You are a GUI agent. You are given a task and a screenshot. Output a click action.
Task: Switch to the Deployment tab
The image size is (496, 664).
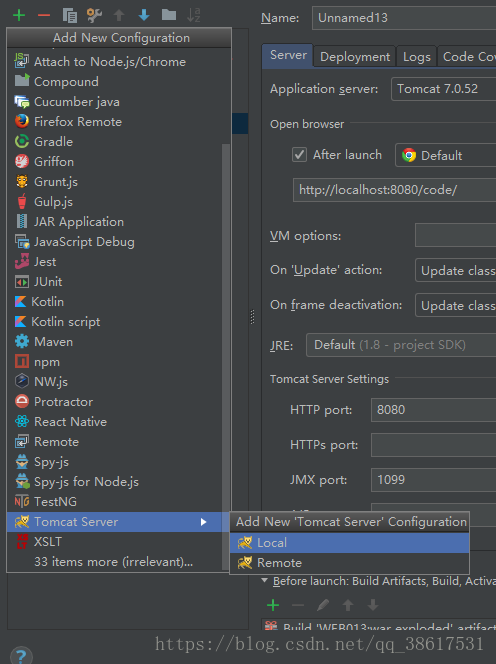pos(355,57)
